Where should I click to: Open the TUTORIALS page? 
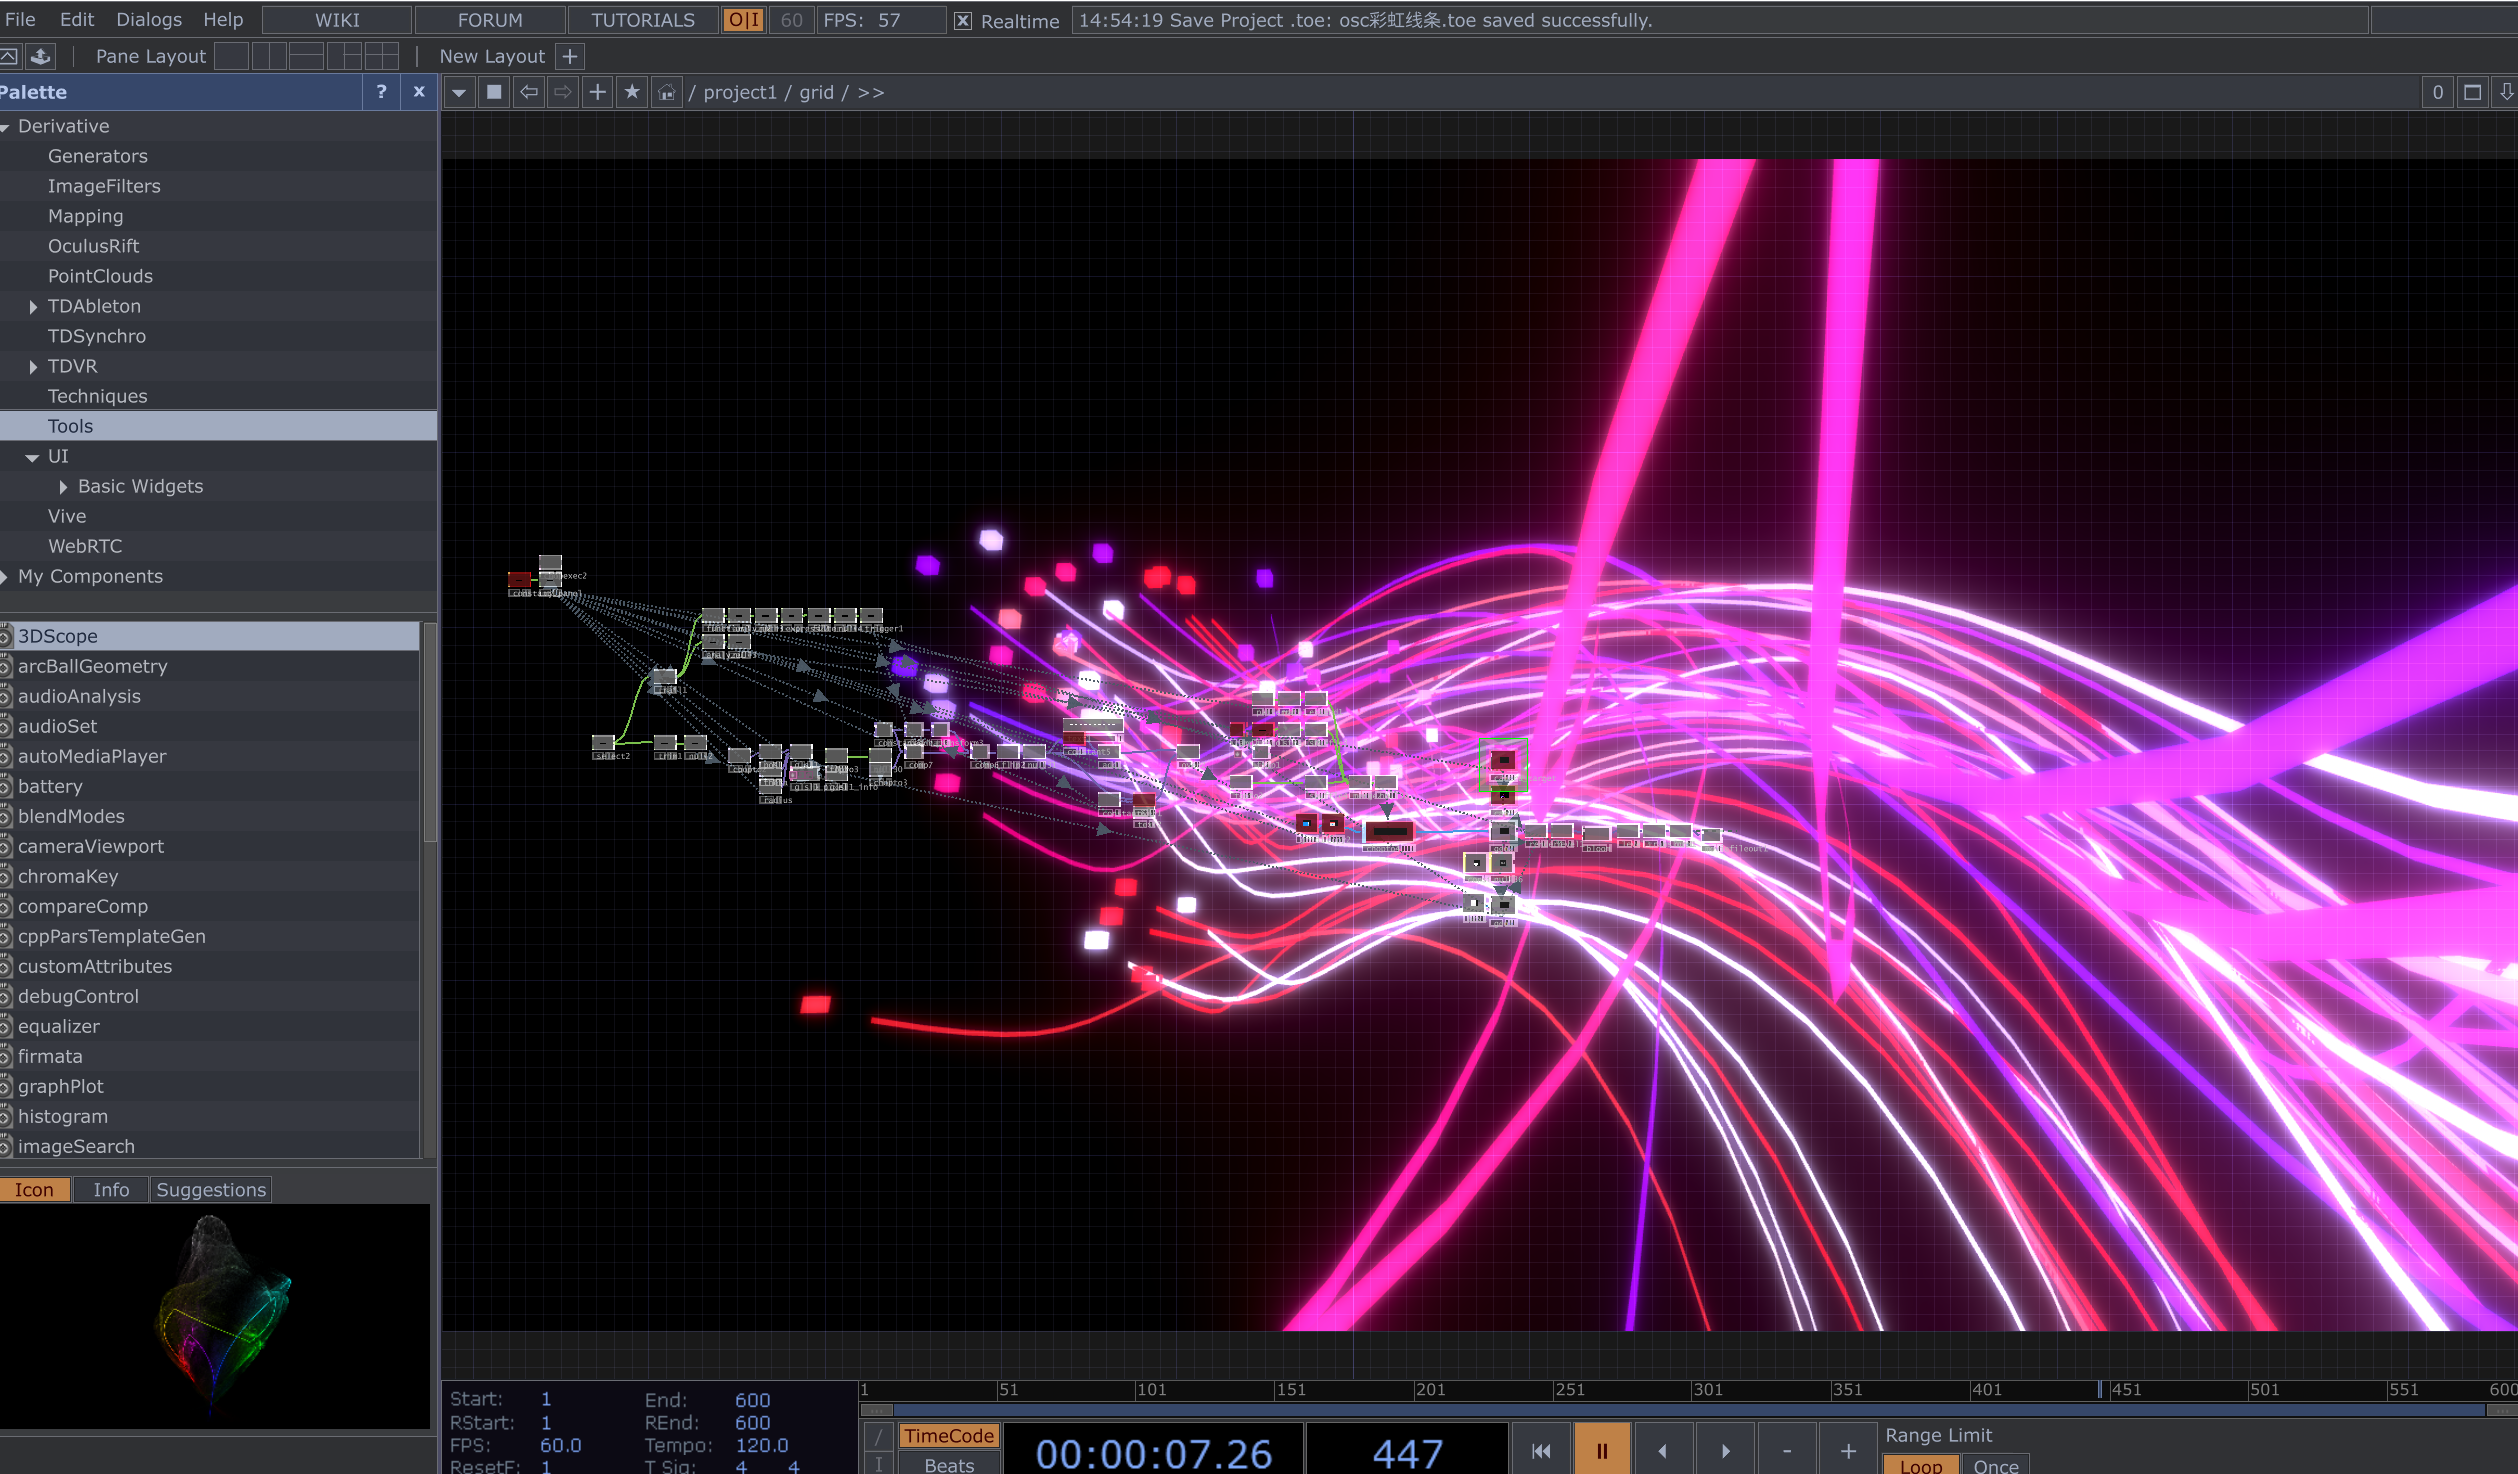pos(643,19)
